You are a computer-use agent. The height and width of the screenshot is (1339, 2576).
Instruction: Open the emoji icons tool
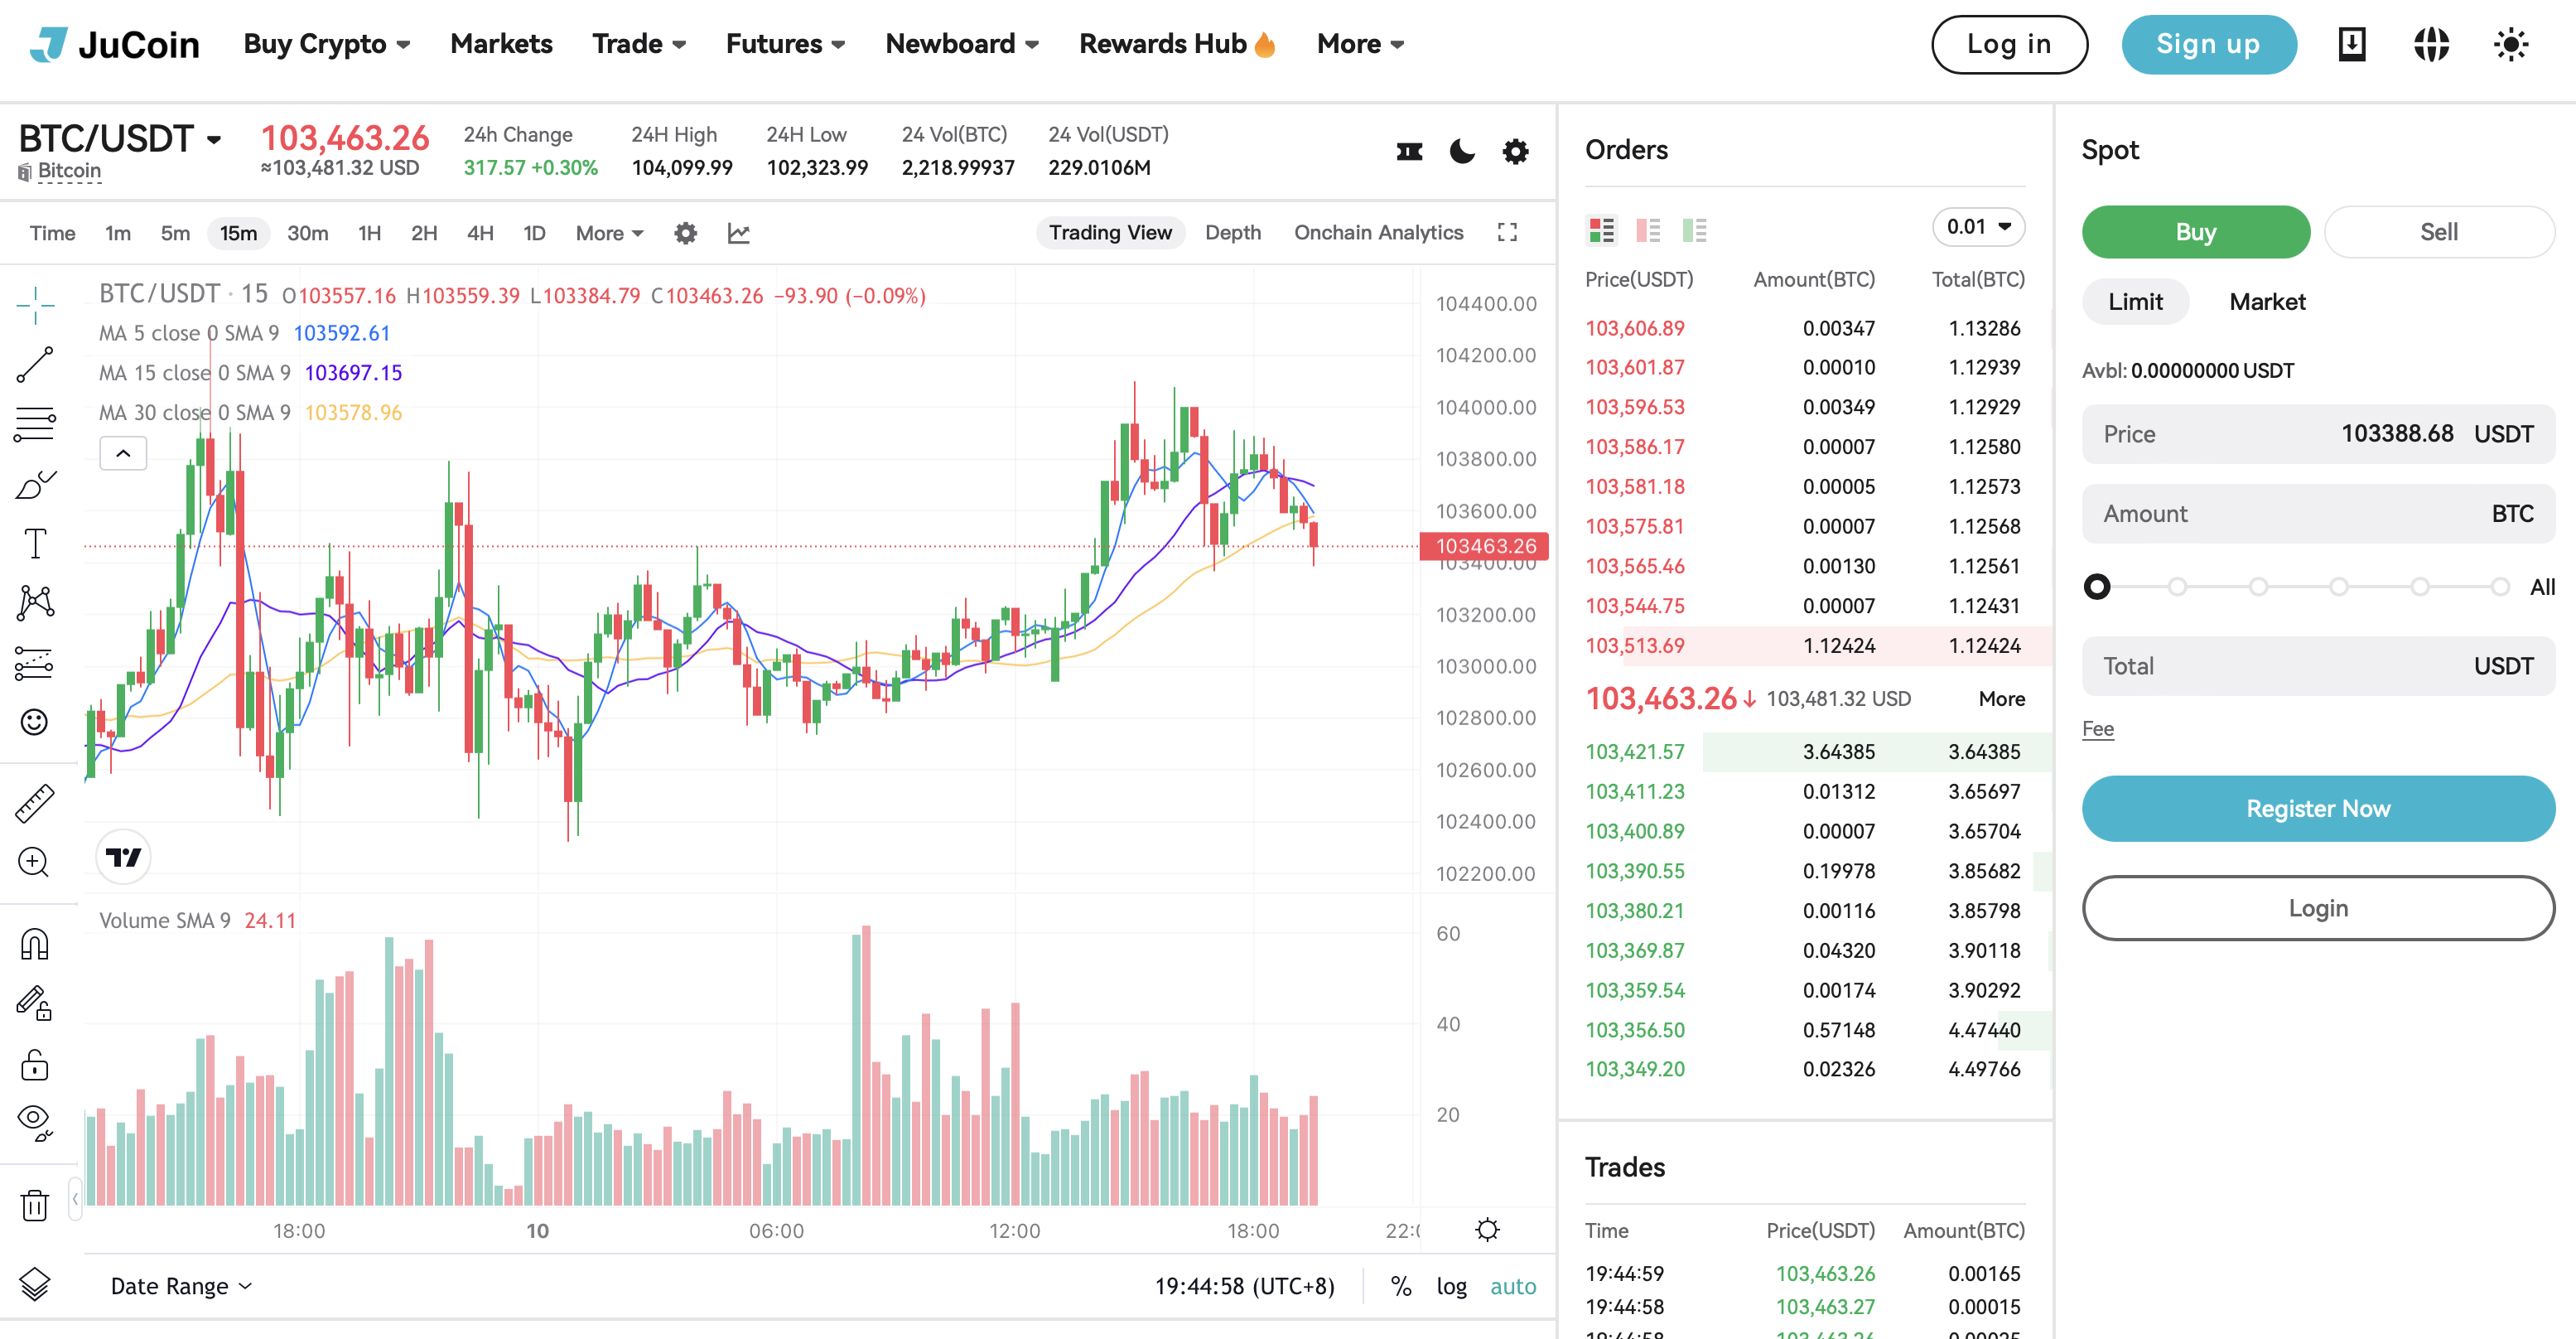35,722
